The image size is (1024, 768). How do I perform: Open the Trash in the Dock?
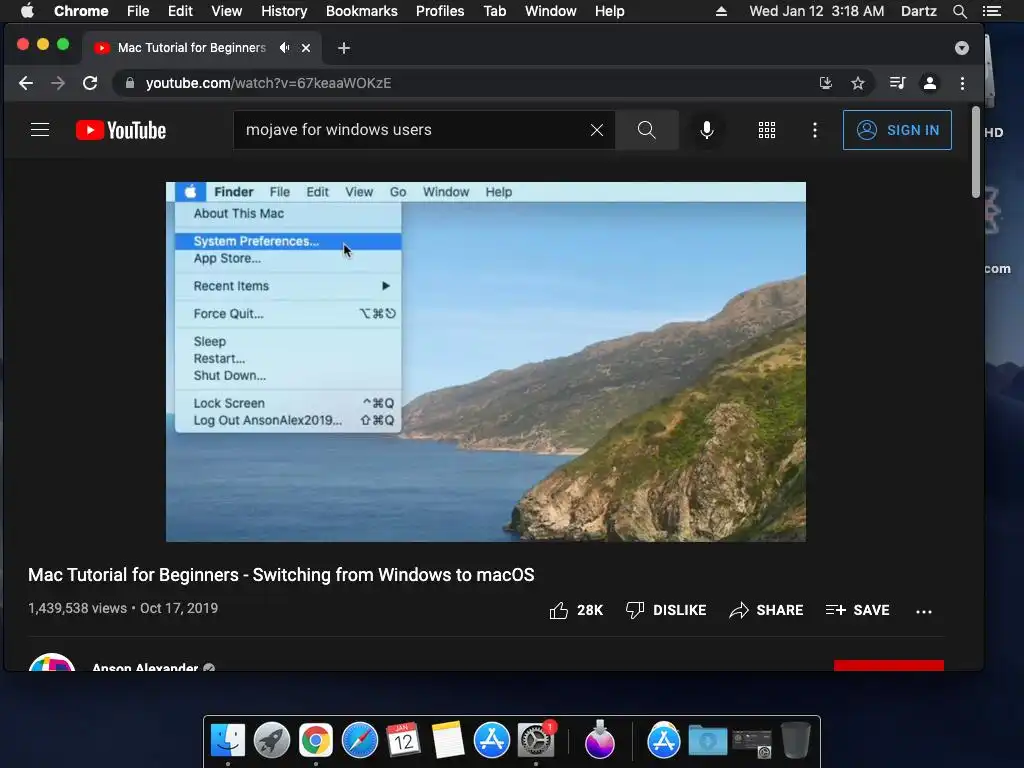pos(795,739)
